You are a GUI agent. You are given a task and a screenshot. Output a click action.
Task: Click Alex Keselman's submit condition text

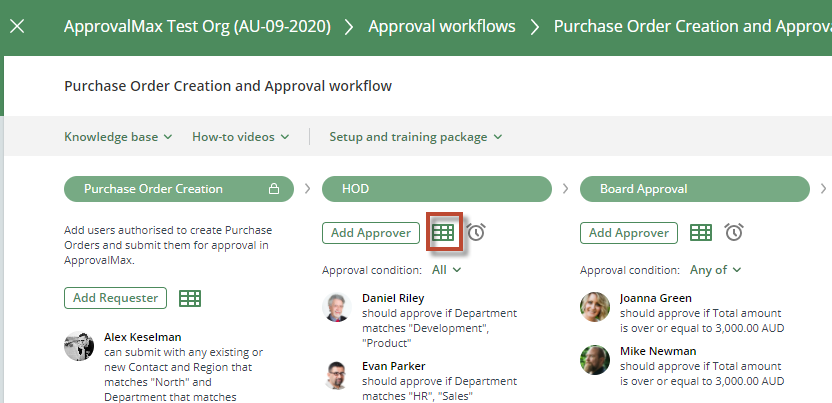184,374
